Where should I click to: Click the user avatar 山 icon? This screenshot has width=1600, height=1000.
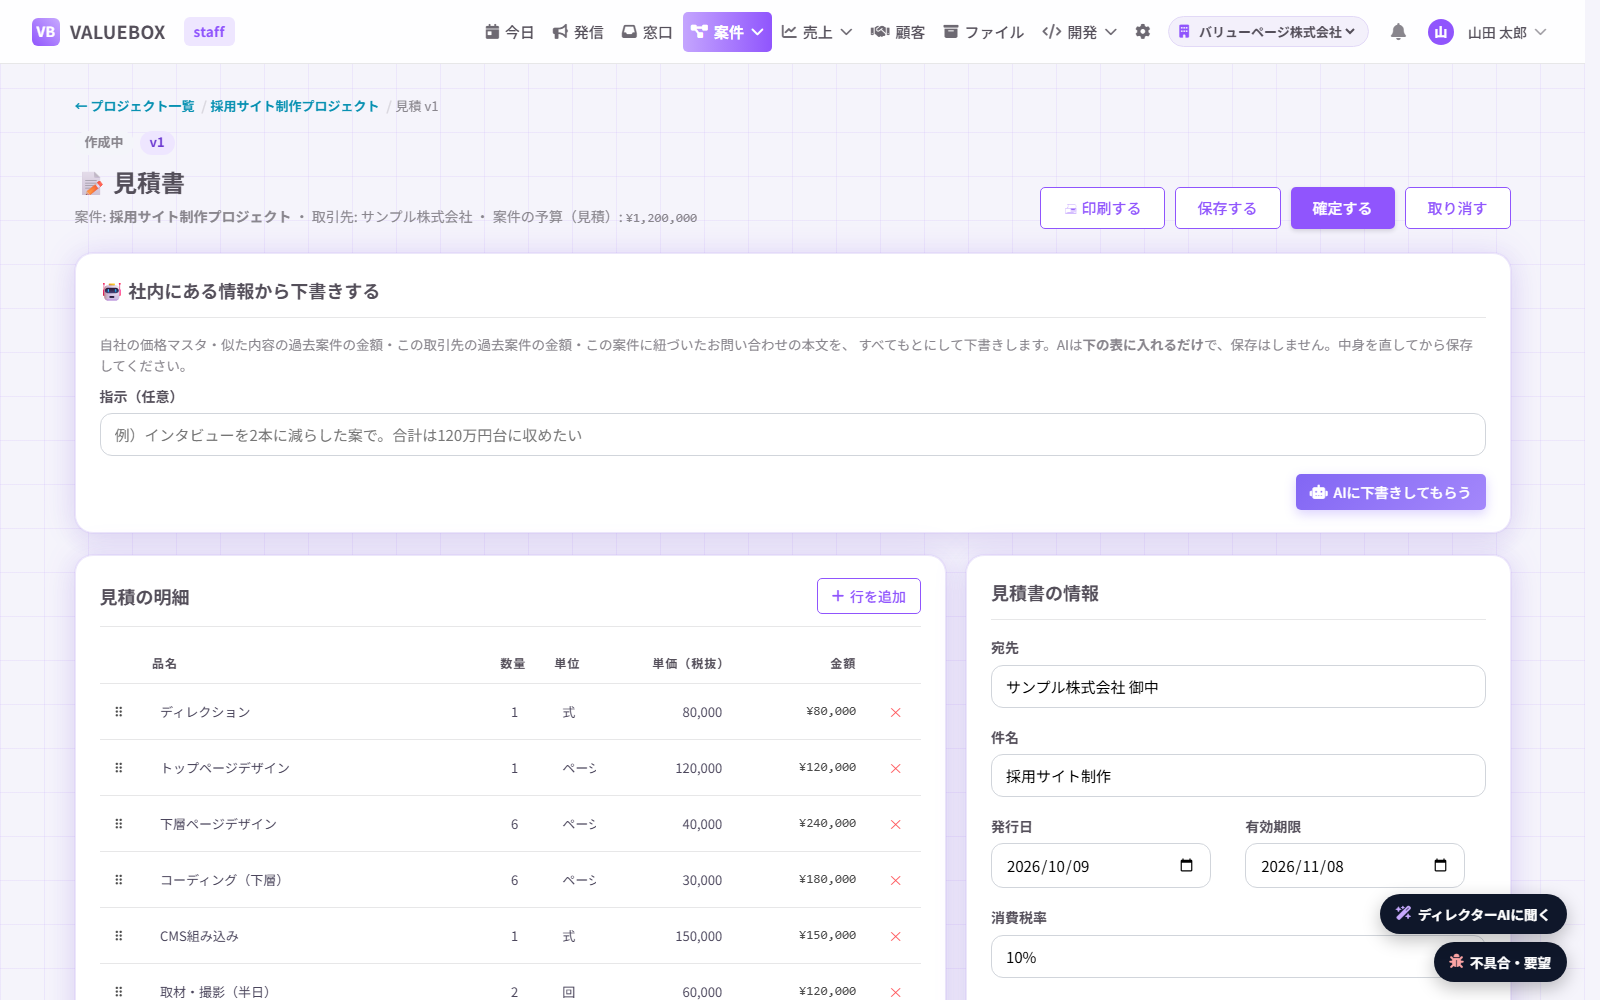coord(1441,32)
